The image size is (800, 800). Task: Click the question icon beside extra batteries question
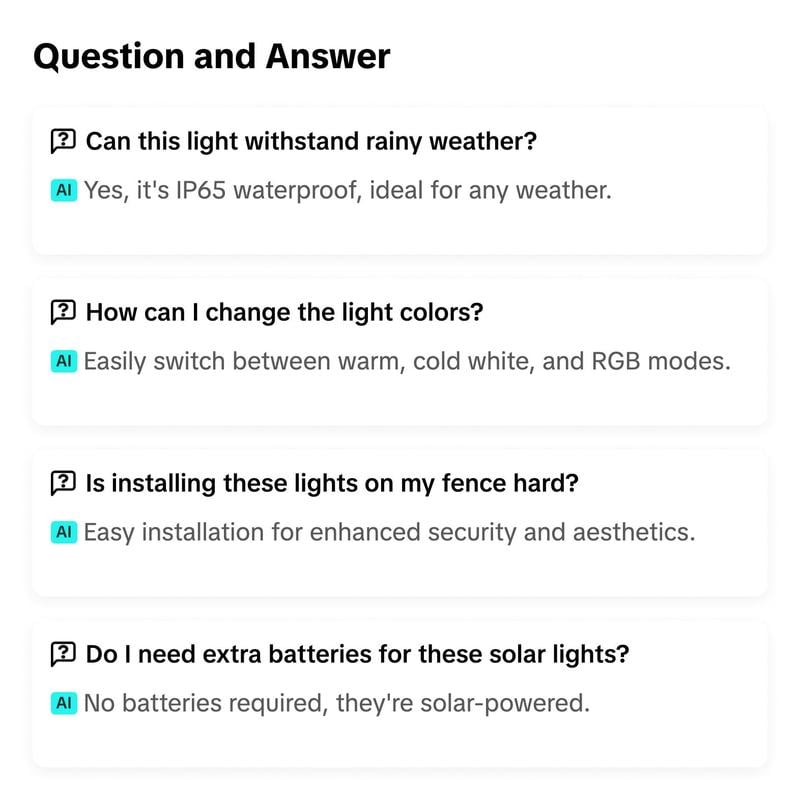[x=62, y=655]
